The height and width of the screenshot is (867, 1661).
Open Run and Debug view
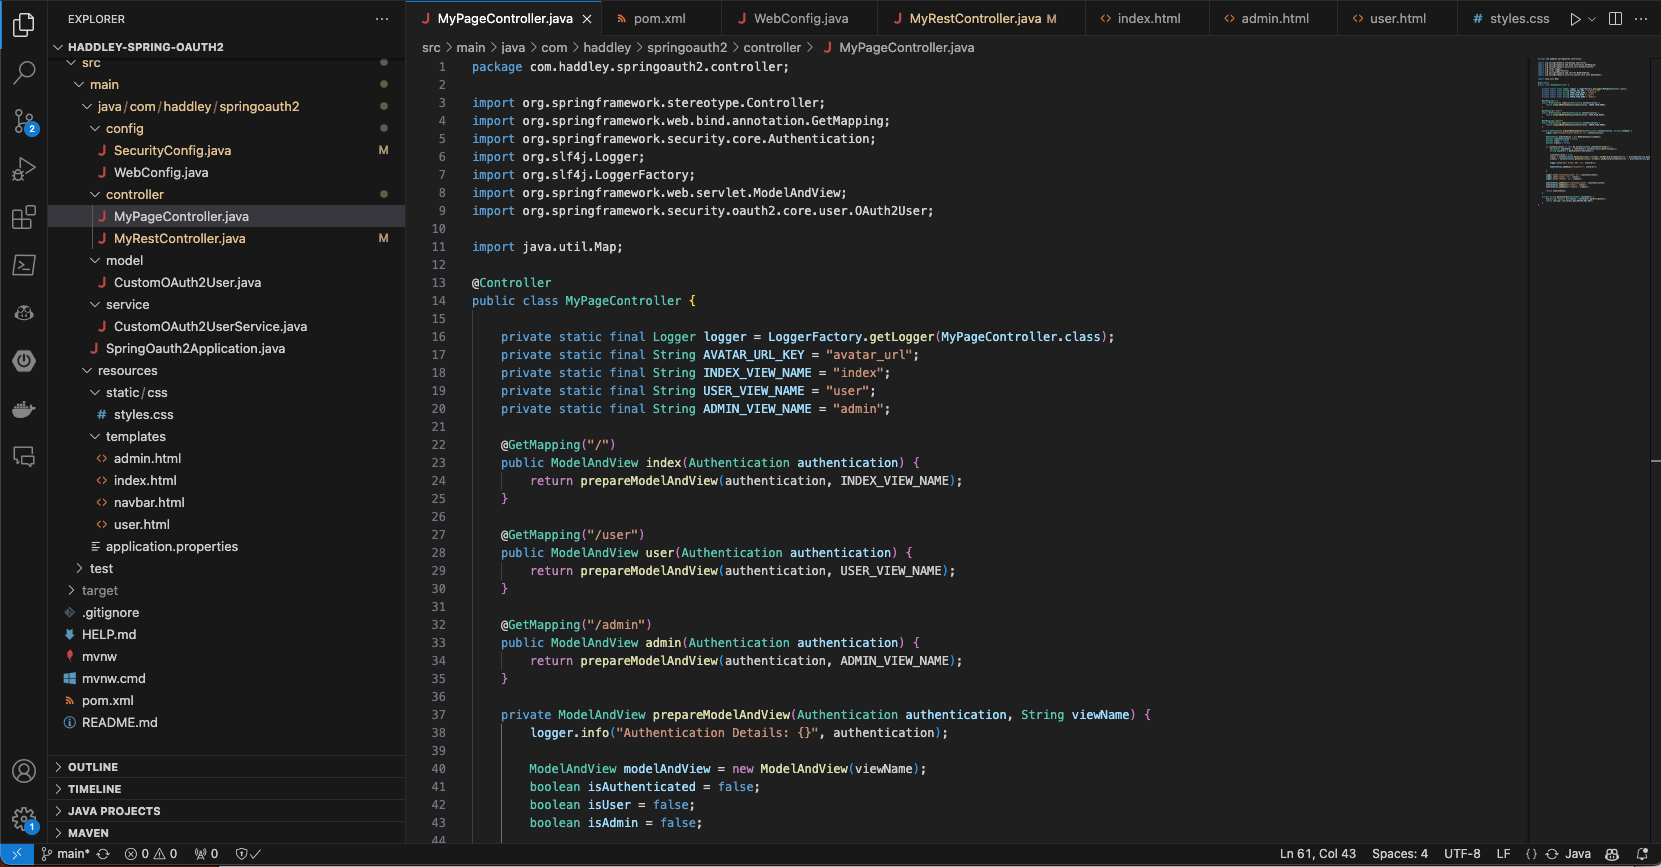(24, 169)
